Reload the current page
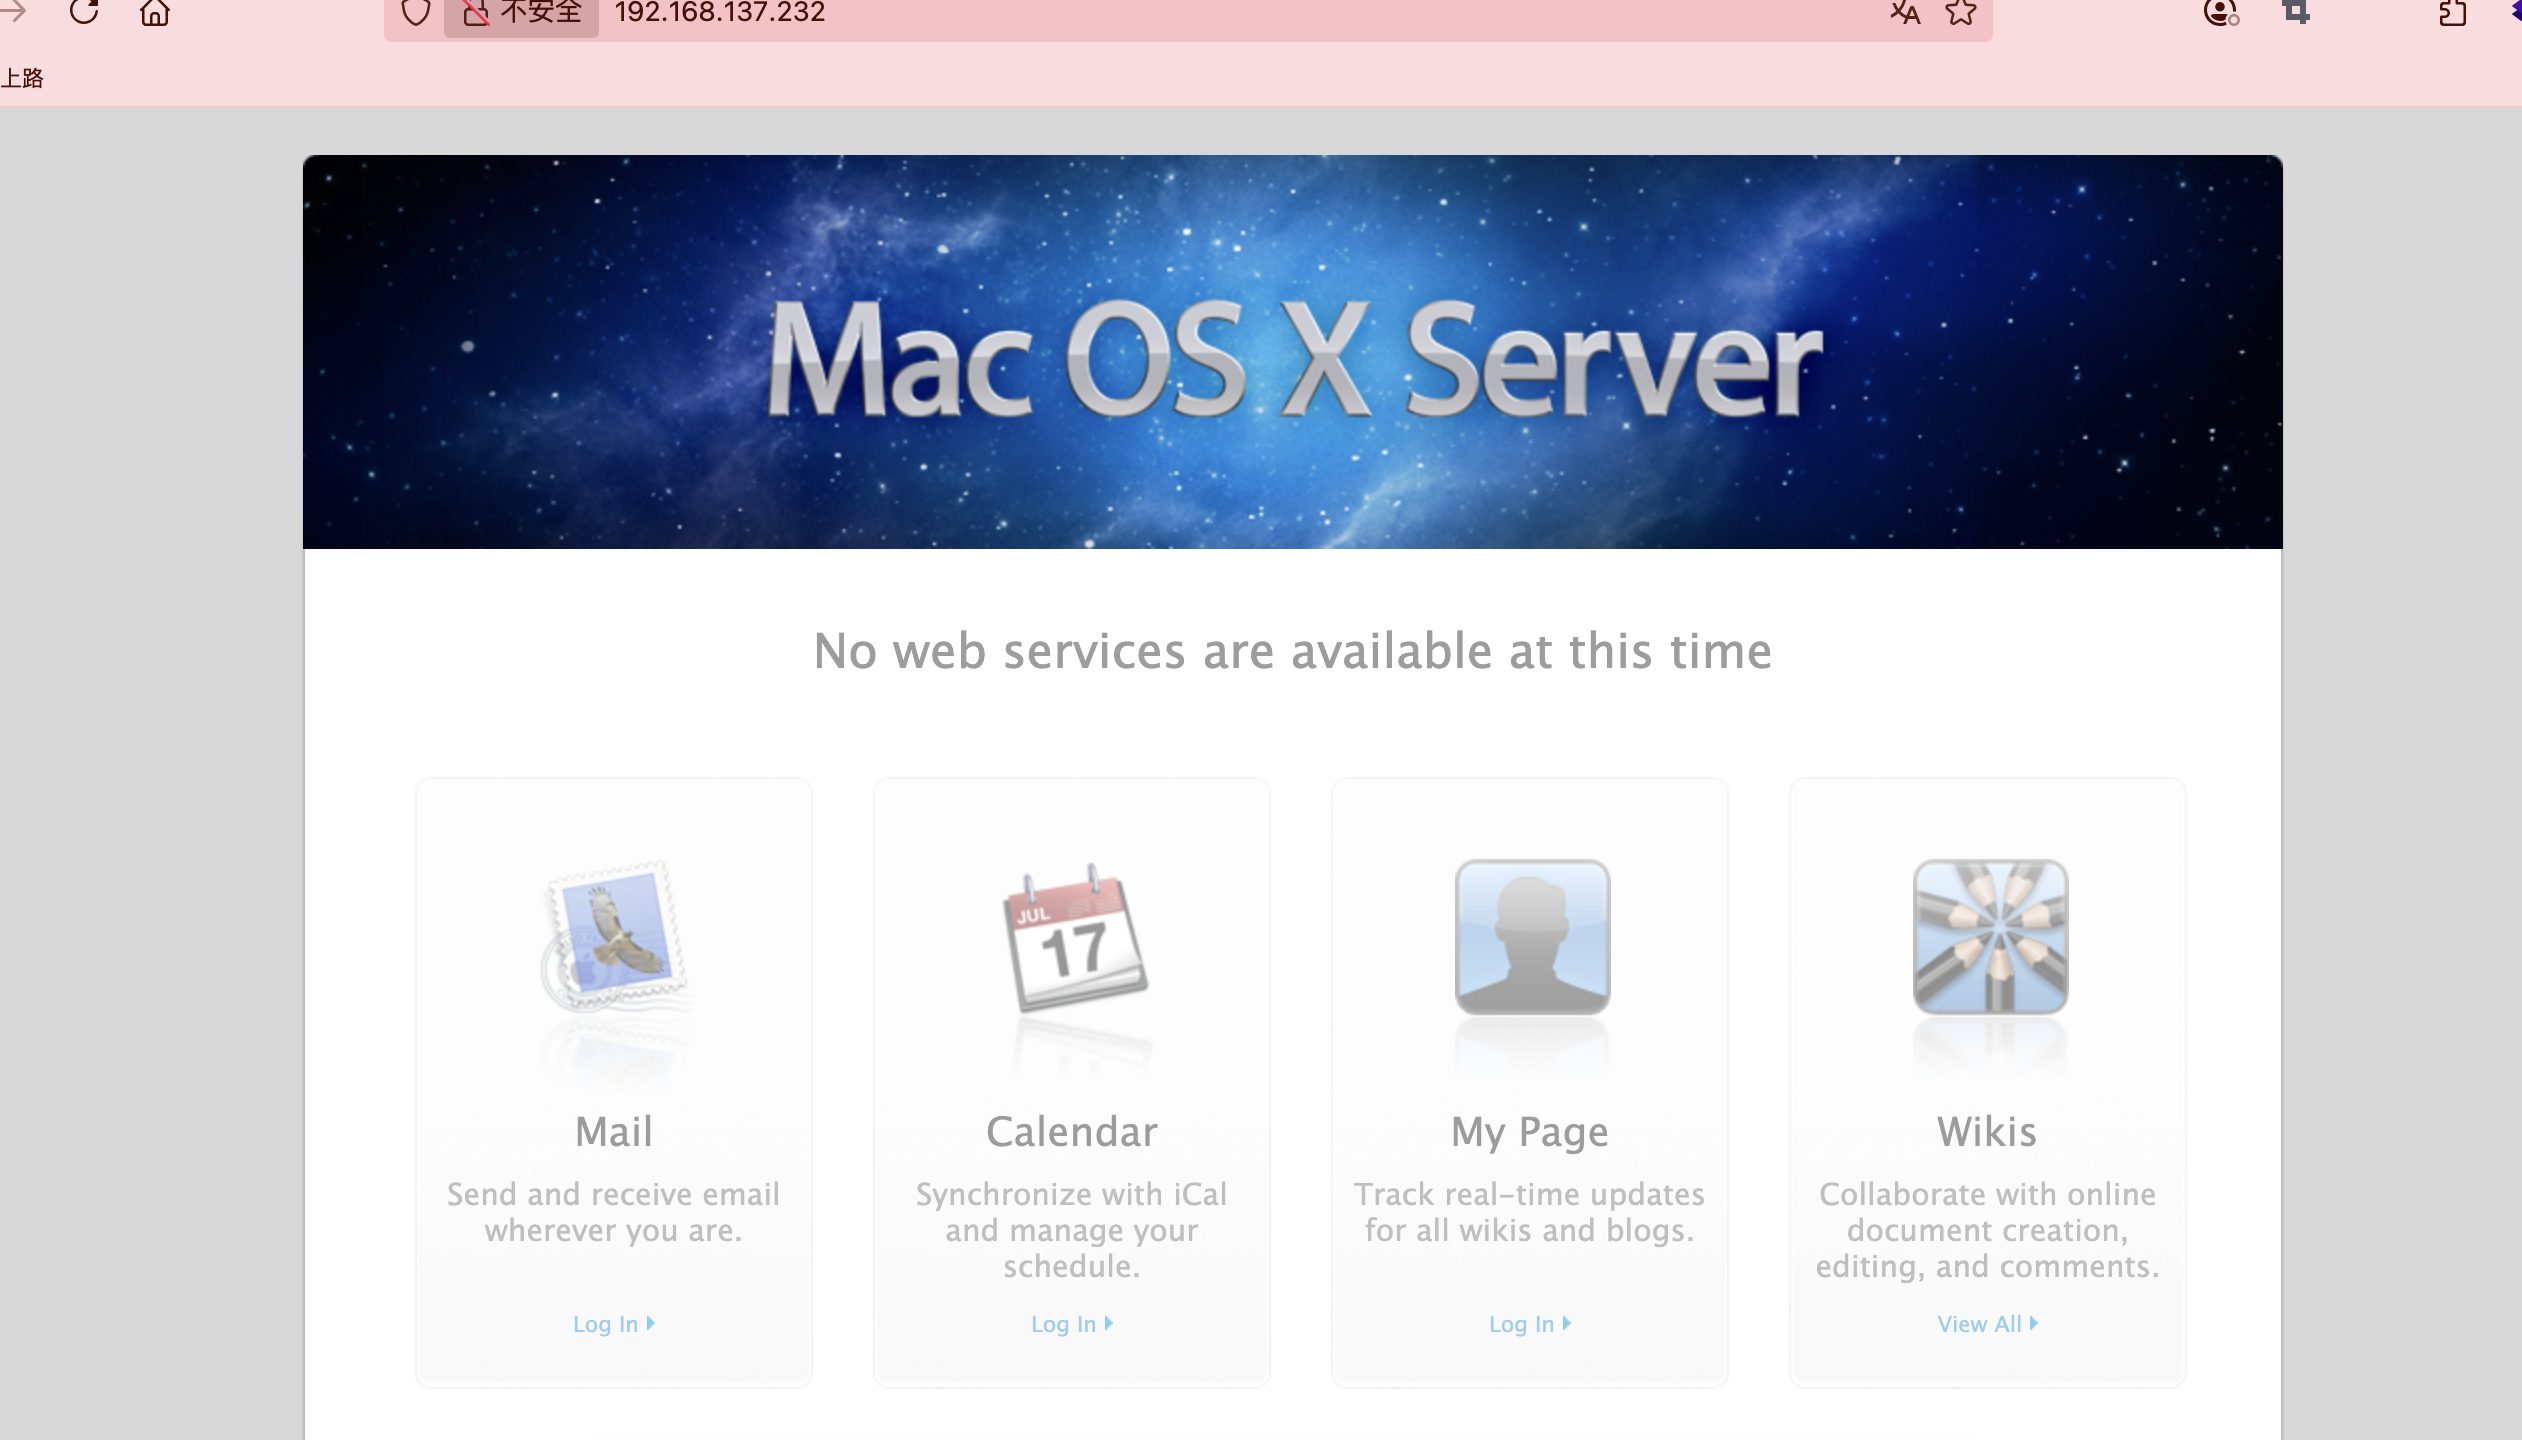 click(84, 12)
